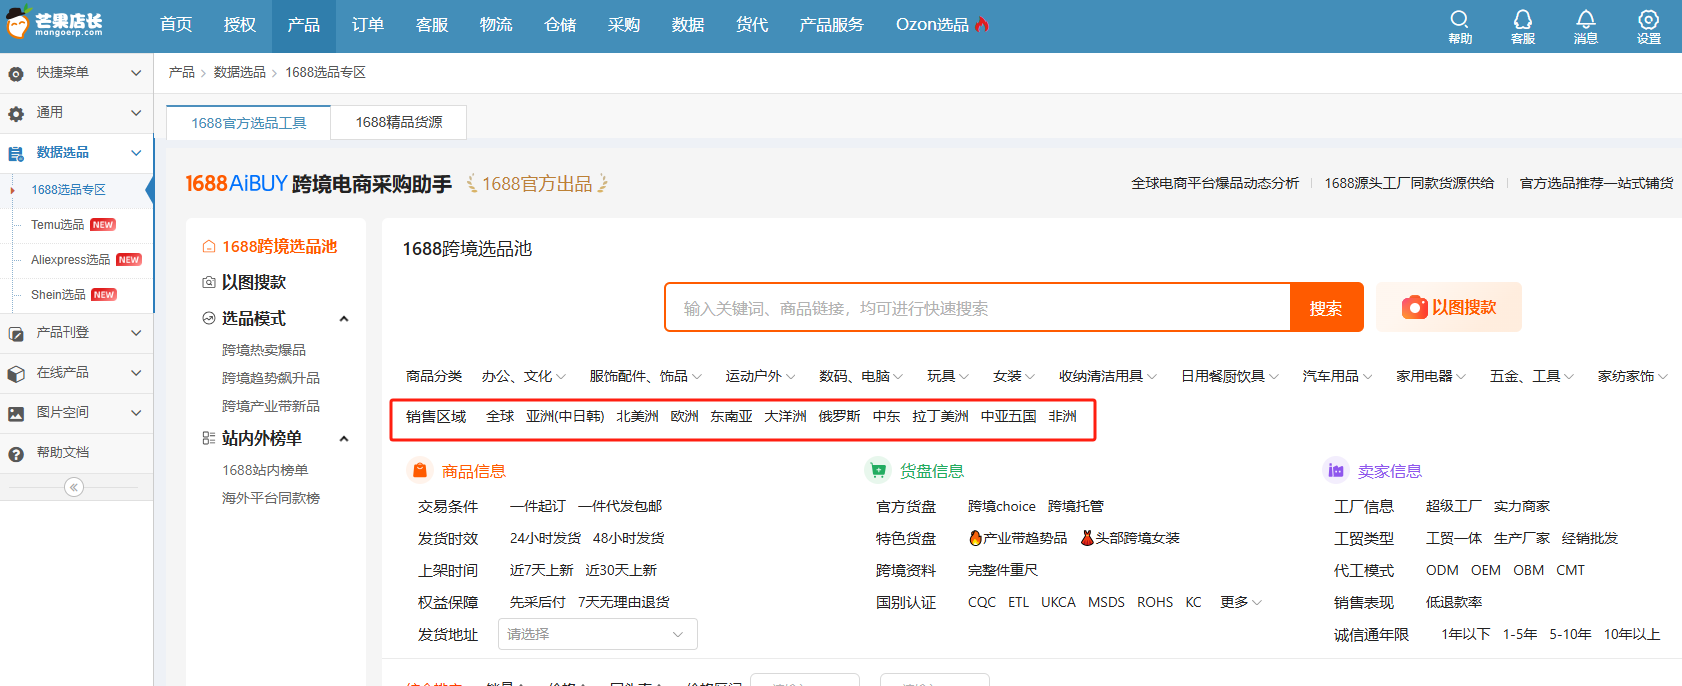Image resolution: width=1682 pixels, height=686 pixels.
Task: Select 俄罗斯 sales region
Action: 839,416
